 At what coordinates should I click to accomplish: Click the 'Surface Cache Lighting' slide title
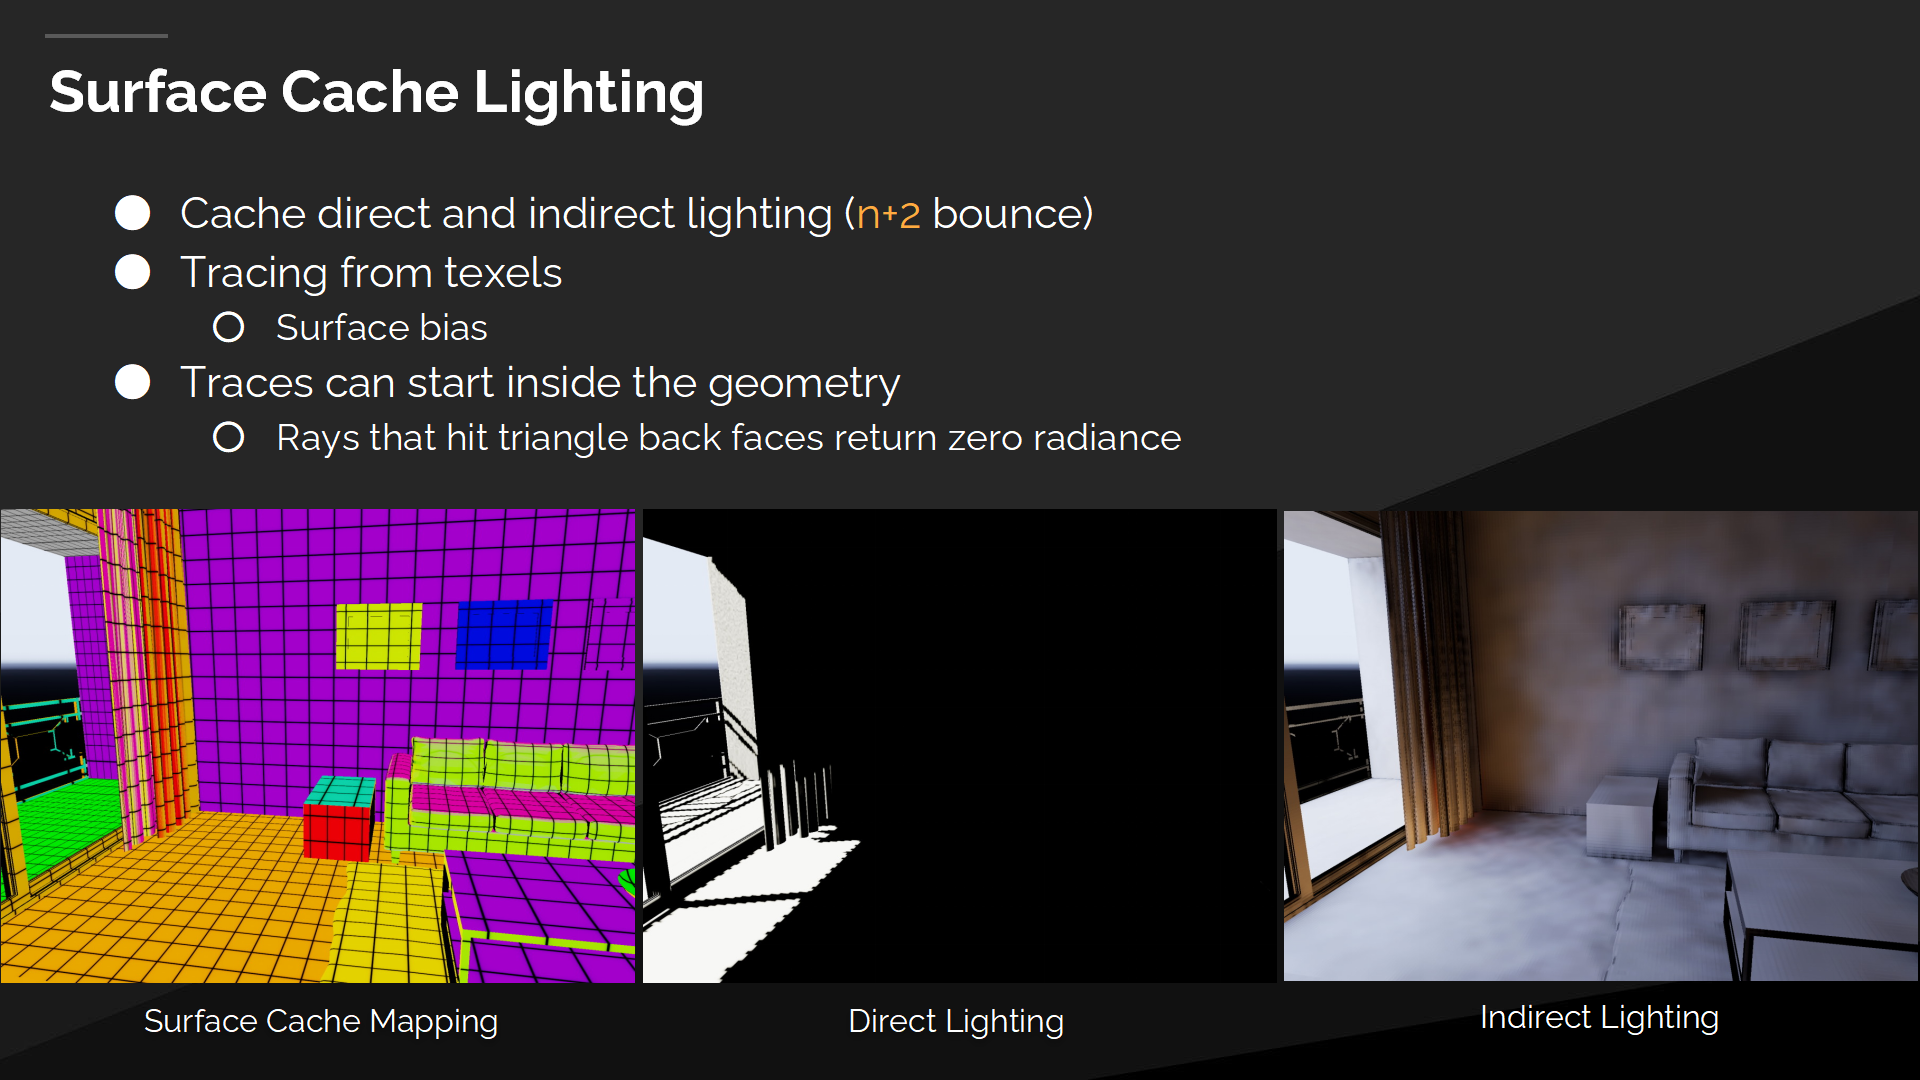[377, 93]
